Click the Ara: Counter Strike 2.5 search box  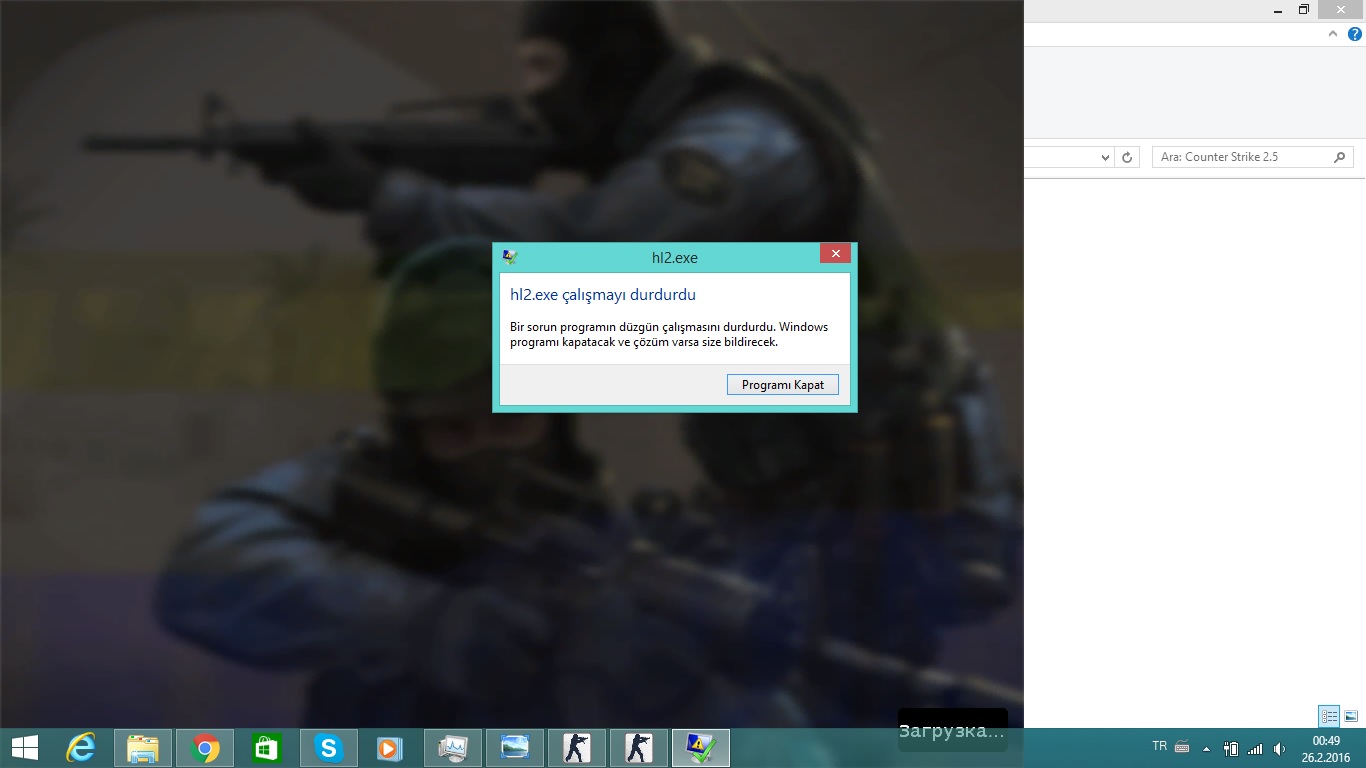[x=1242, y=157]
